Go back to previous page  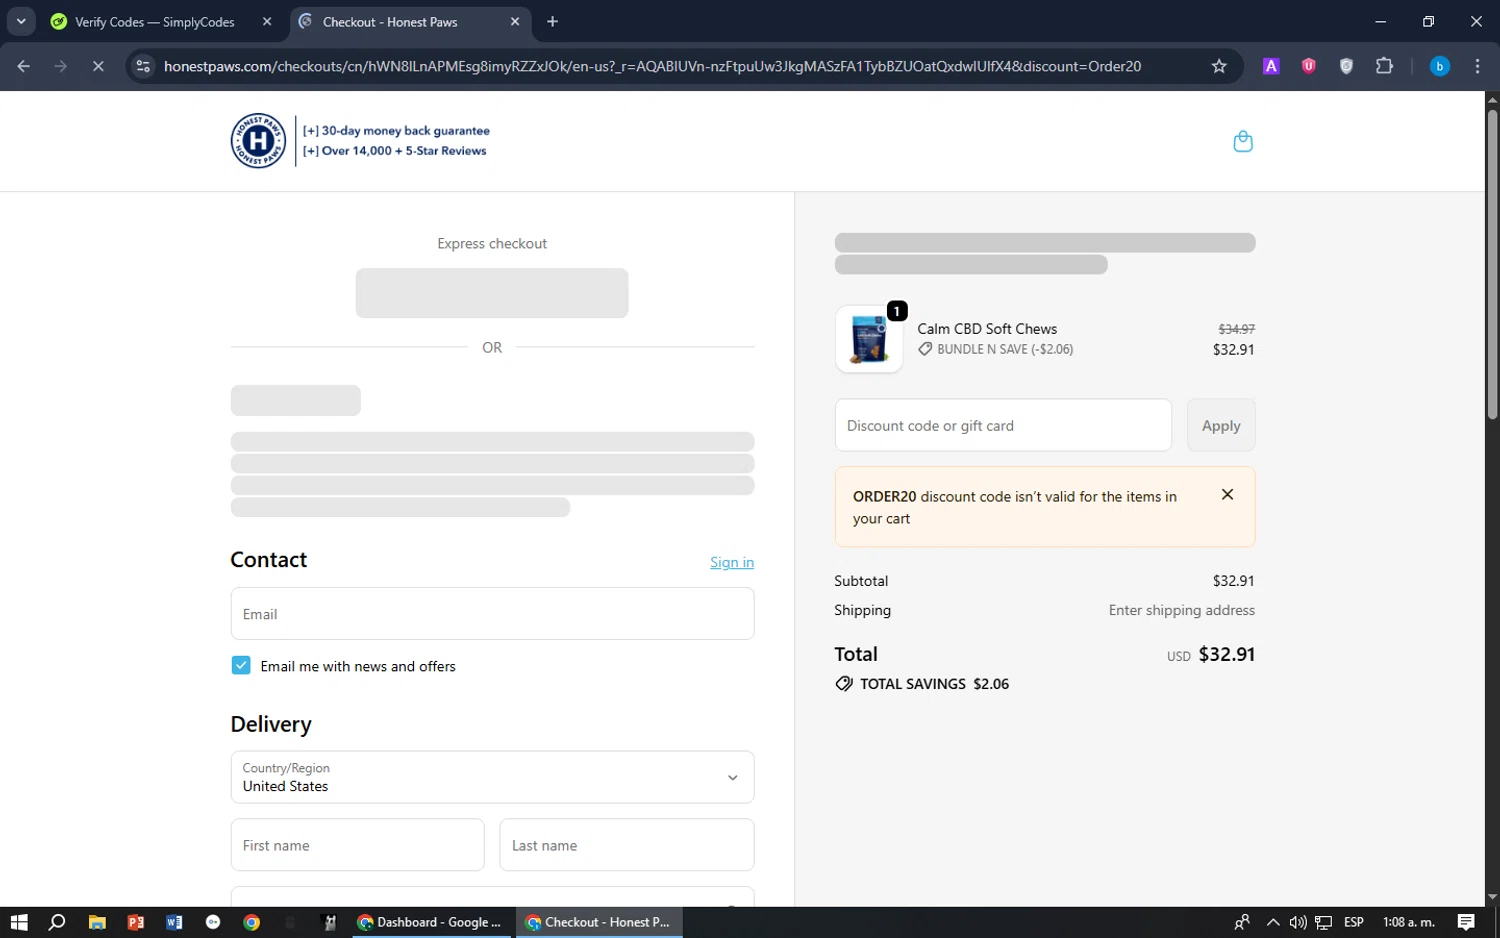(24, 66)
